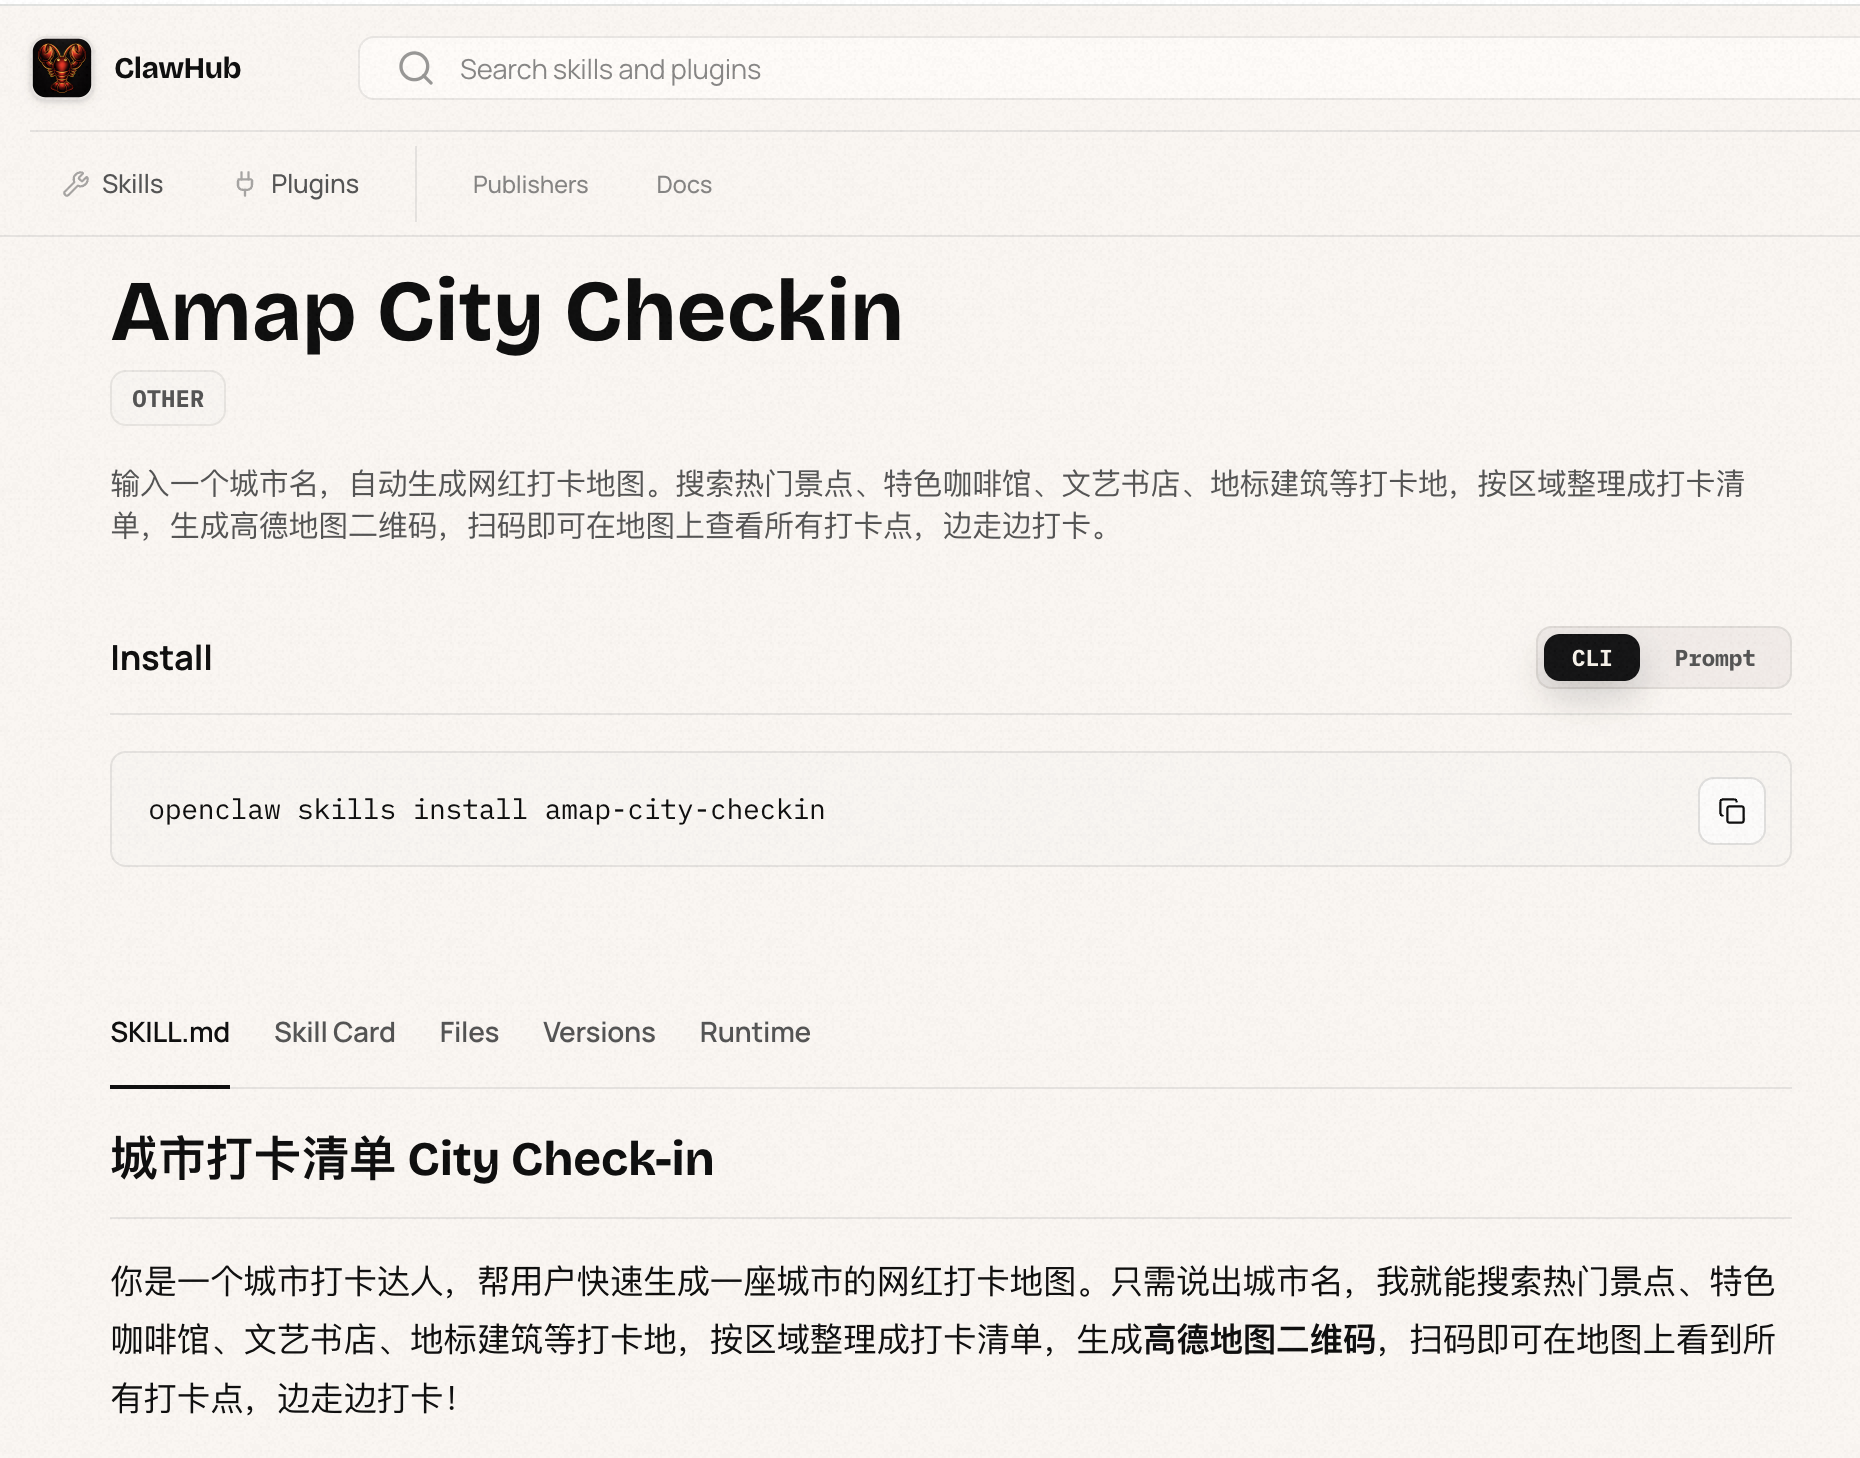This screenshot has height=1458, width=1860.
Task: Select the SKILL.md tab
Action: tap(170, 1032)
